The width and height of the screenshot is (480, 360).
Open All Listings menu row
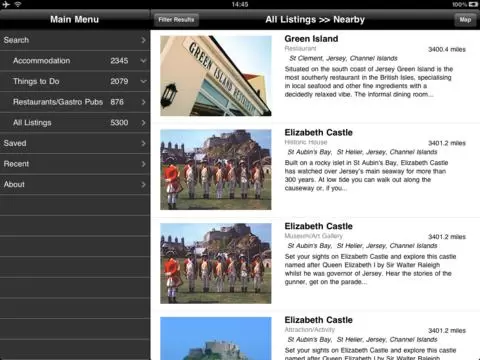tap(75, 123)
